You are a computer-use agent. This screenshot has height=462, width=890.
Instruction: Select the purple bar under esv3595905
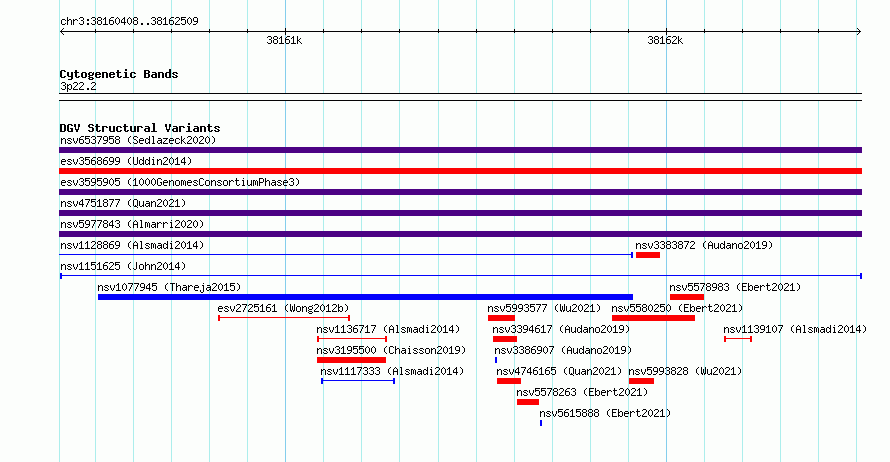coord(460,192)
